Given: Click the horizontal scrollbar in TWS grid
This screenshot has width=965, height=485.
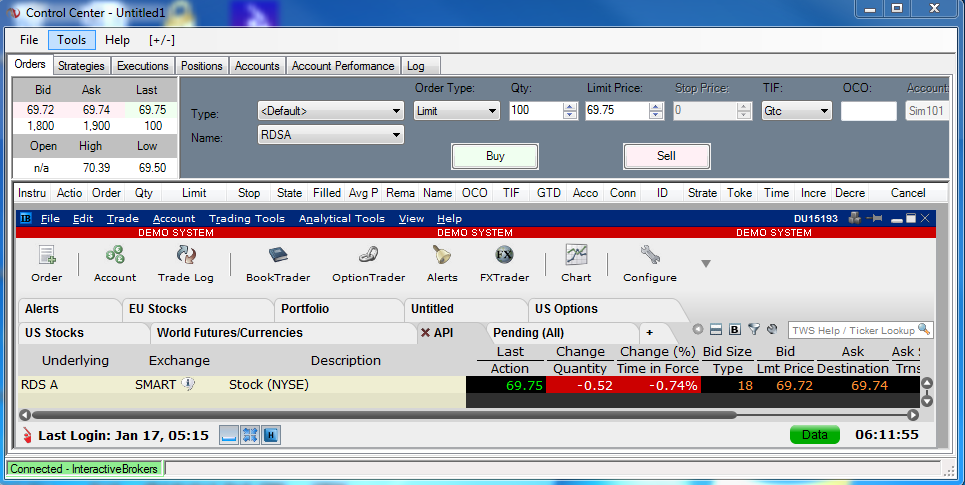Looking at the screenshot, I should tap(383, 415).
